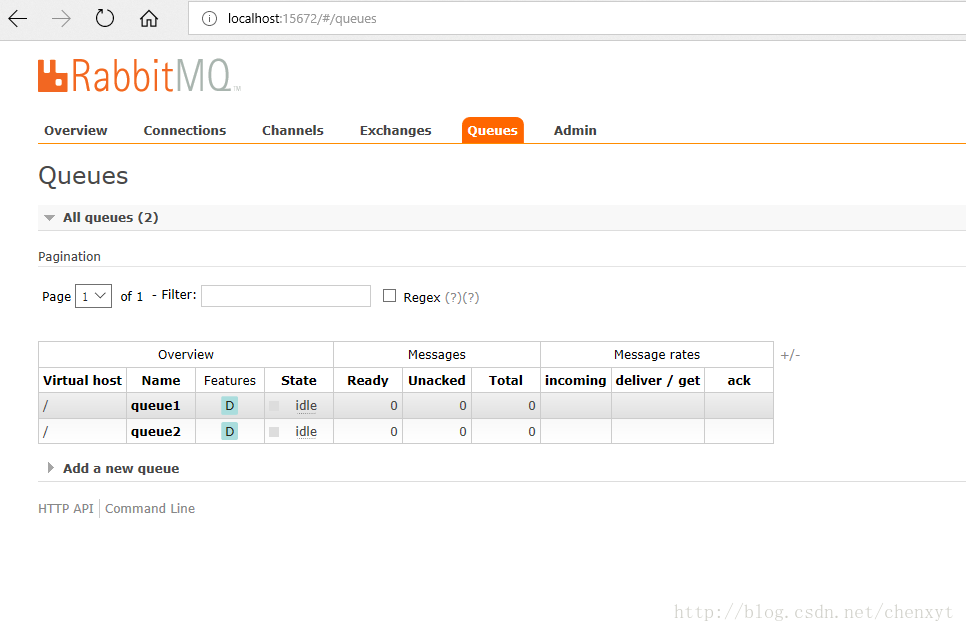The height and width of the screenshot is (632, 966).
Task: Sort by the Virtual host column header
Action: click(83, 381)
